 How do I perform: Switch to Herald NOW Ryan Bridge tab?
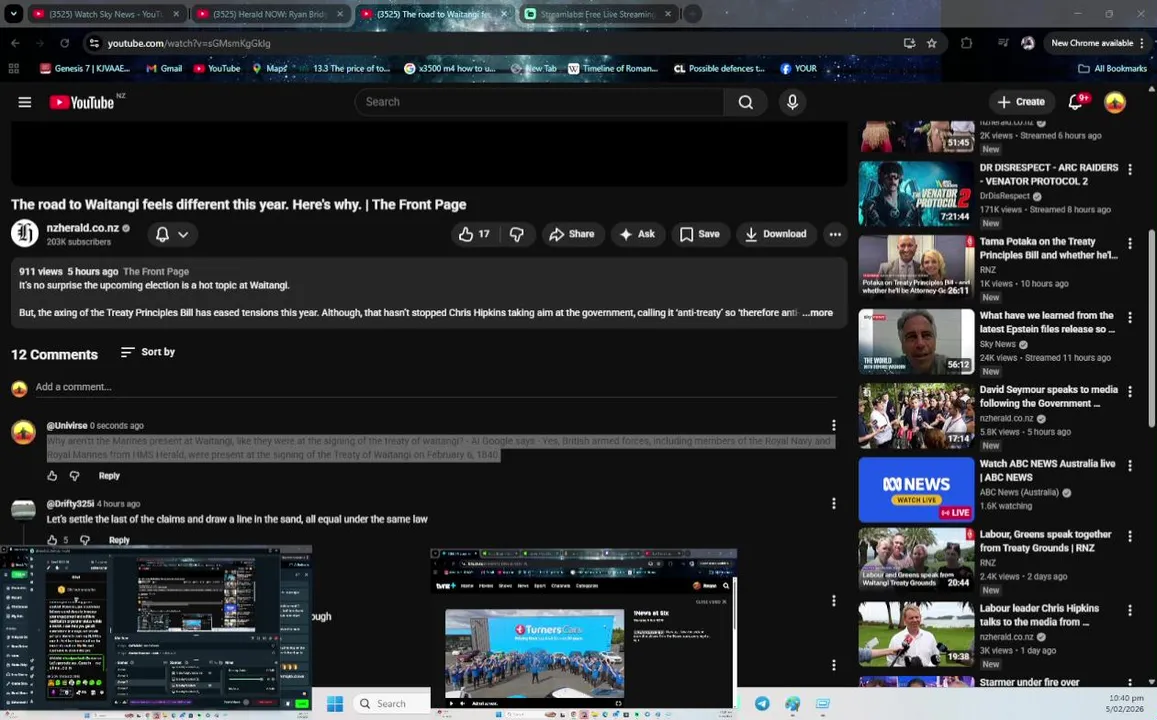coord(271,14)
